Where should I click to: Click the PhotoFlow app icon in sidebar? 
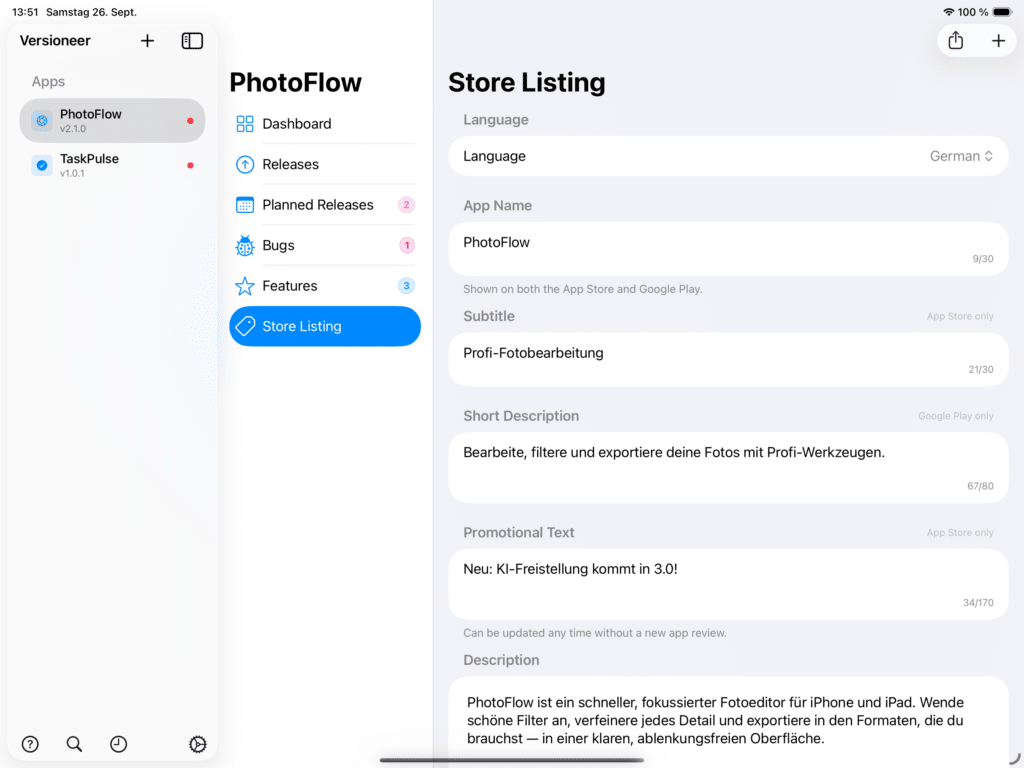click(42, 121)
